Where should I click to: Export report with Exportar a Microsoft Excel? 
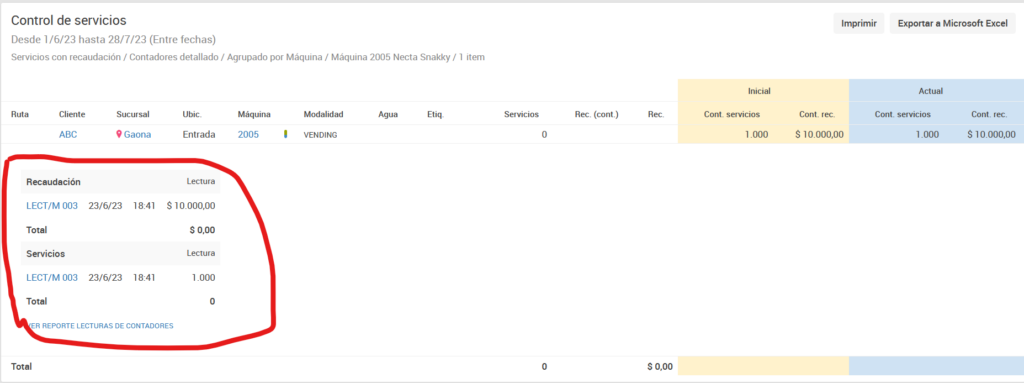point(953,24)
